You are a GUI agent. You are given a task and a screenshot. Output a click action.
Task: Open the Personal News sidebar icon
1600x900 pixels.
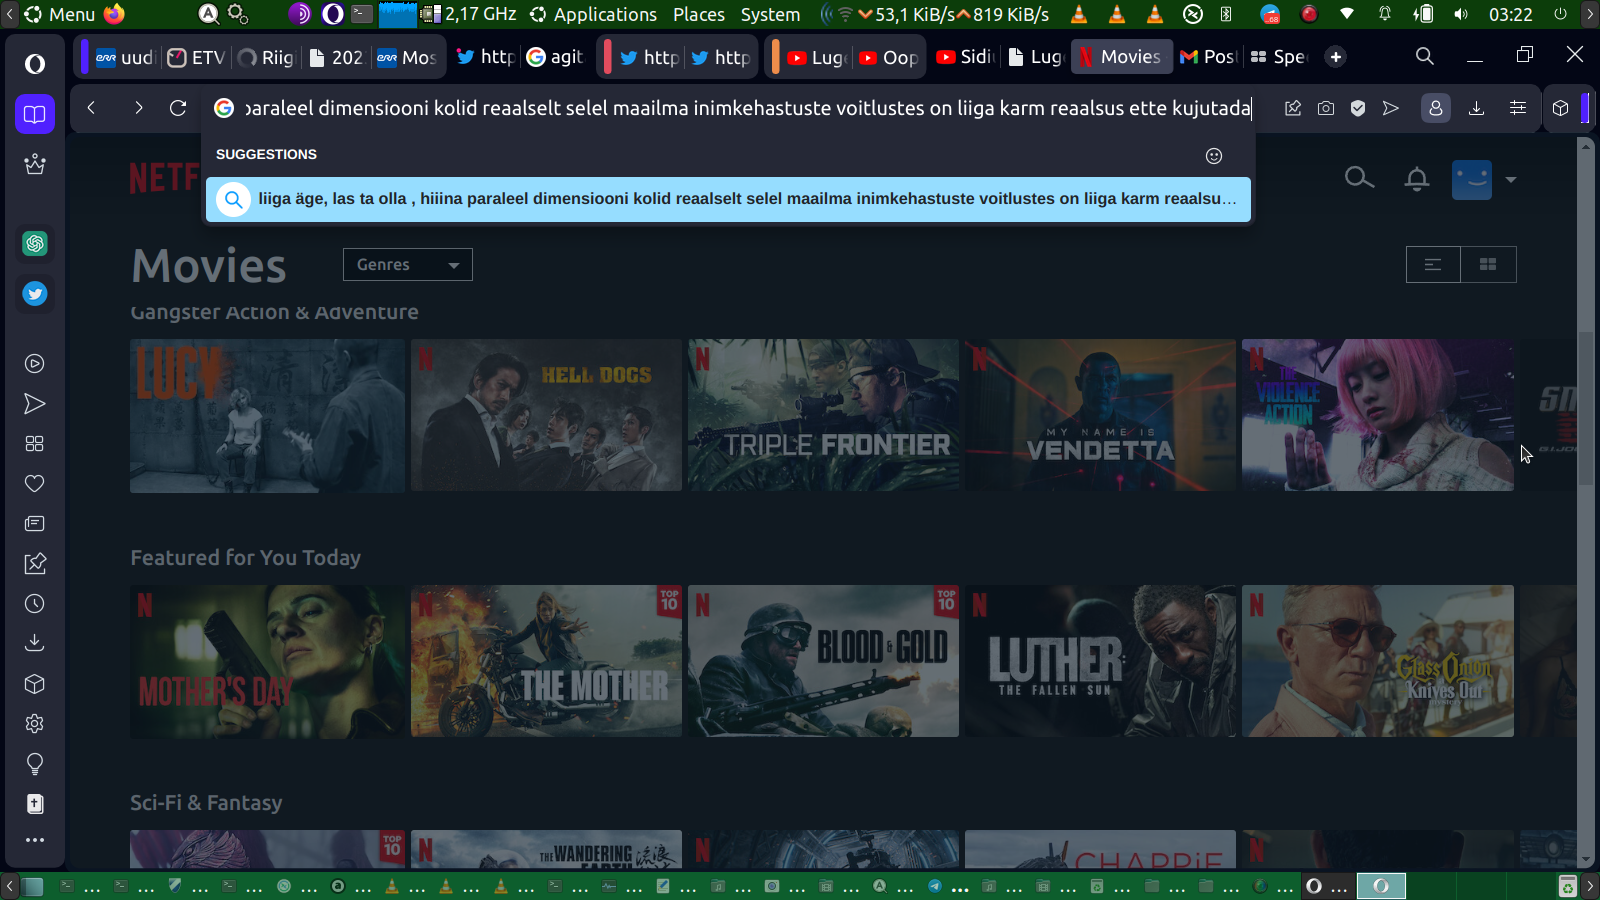pos(35,524)
